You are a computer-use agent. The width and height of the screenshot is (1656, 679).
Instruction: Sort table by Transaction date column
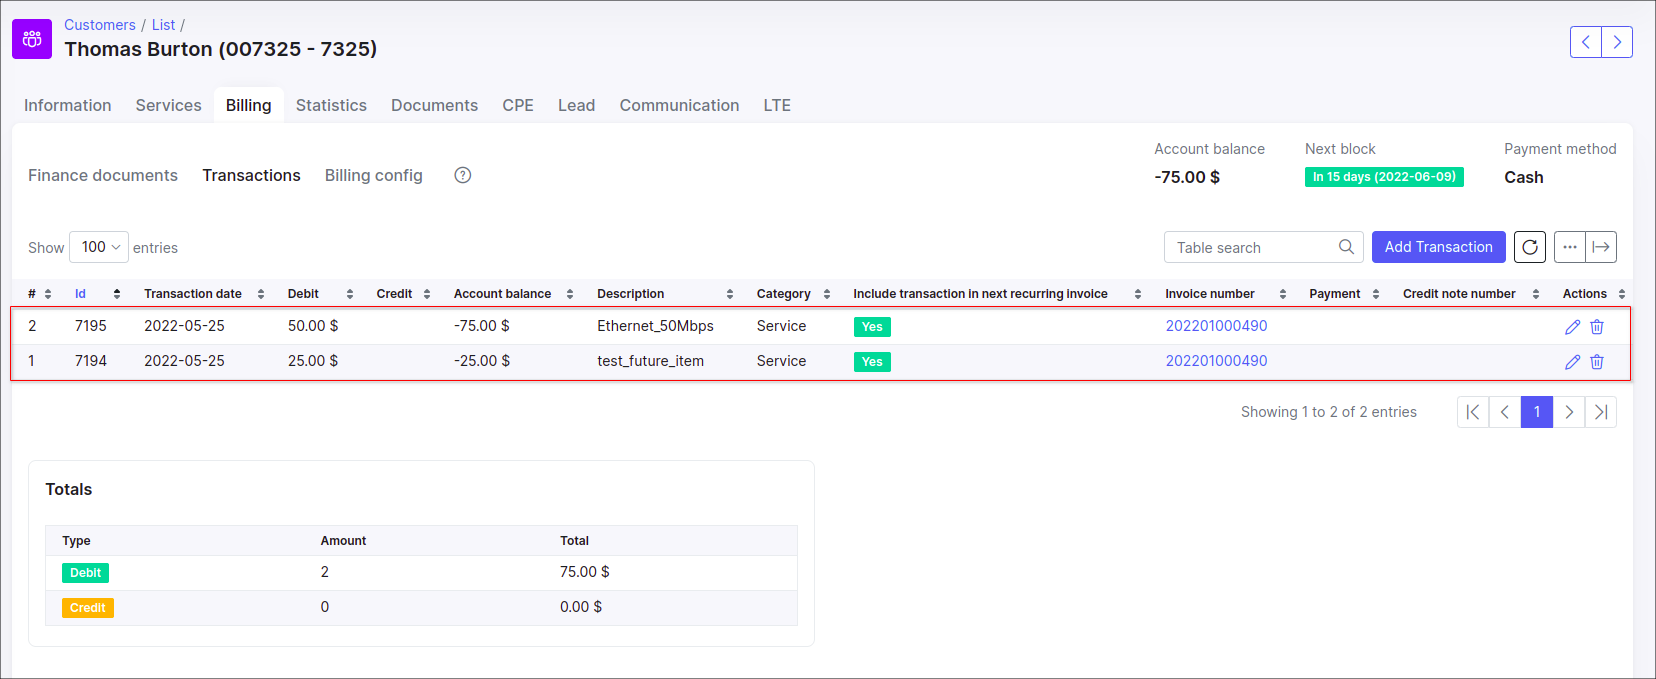[x=193, y=294]
